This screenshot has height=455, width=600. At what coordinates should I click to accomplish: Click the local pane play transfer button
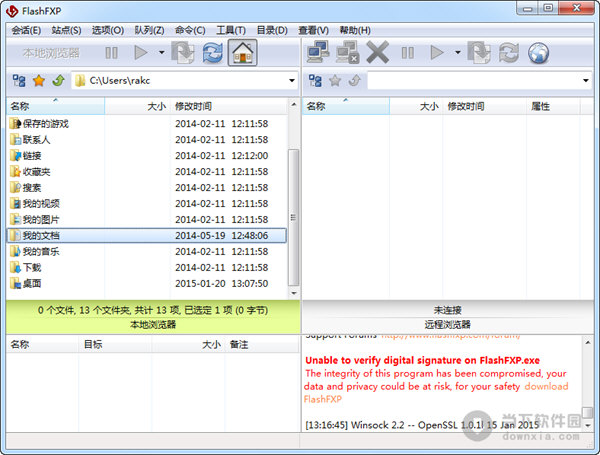(x=141, y=53)
